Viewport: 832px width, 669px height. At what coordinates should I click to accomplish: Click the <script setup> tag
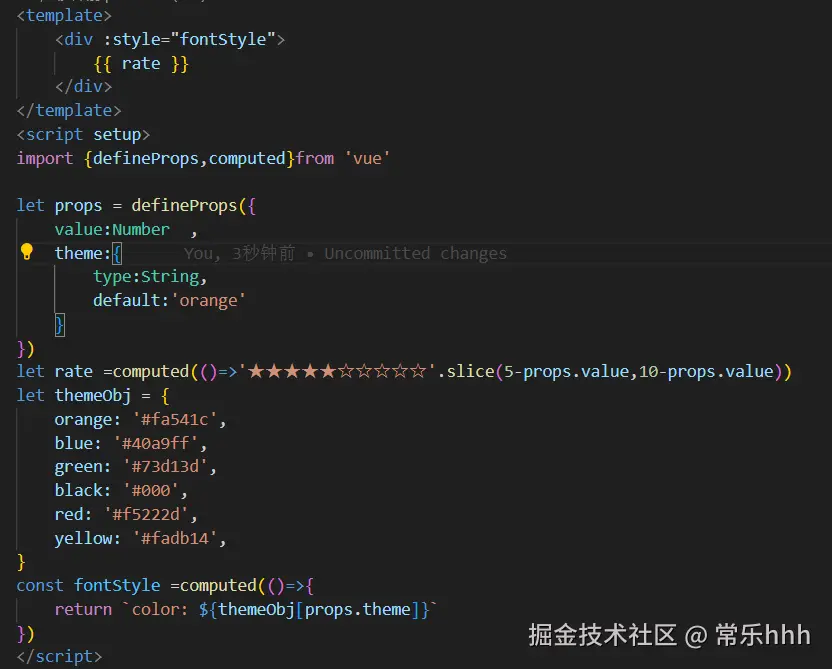click(x=83, y=134)
